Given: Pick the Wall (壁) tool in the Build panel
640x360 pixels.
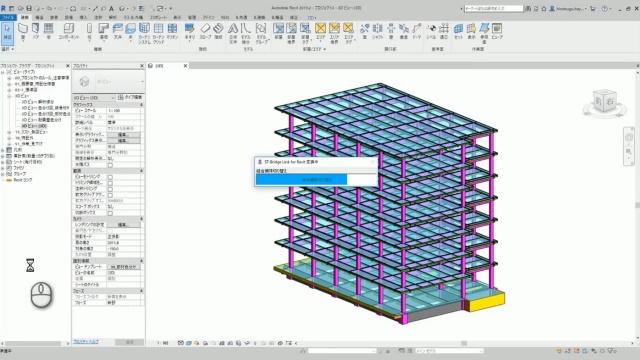Looking at the screenshot, I should [x=23, y=31].
